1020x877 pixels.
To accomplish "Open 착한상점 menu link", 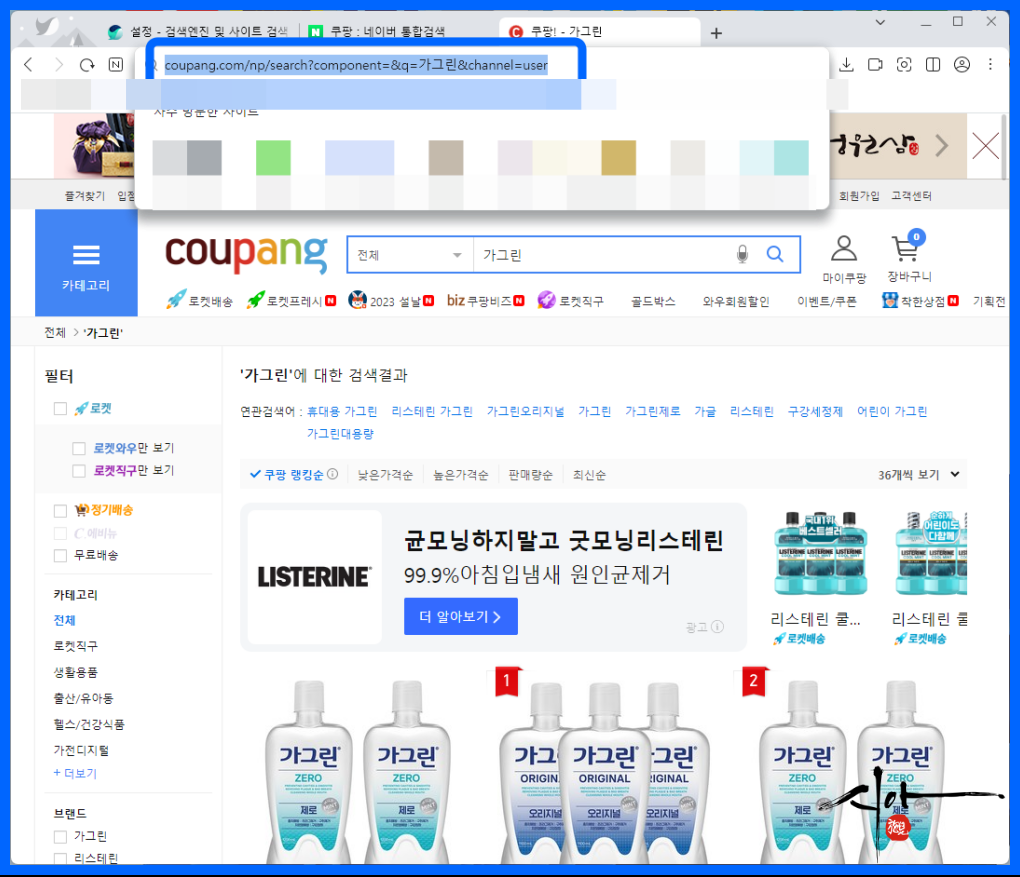I will [920, 301].
